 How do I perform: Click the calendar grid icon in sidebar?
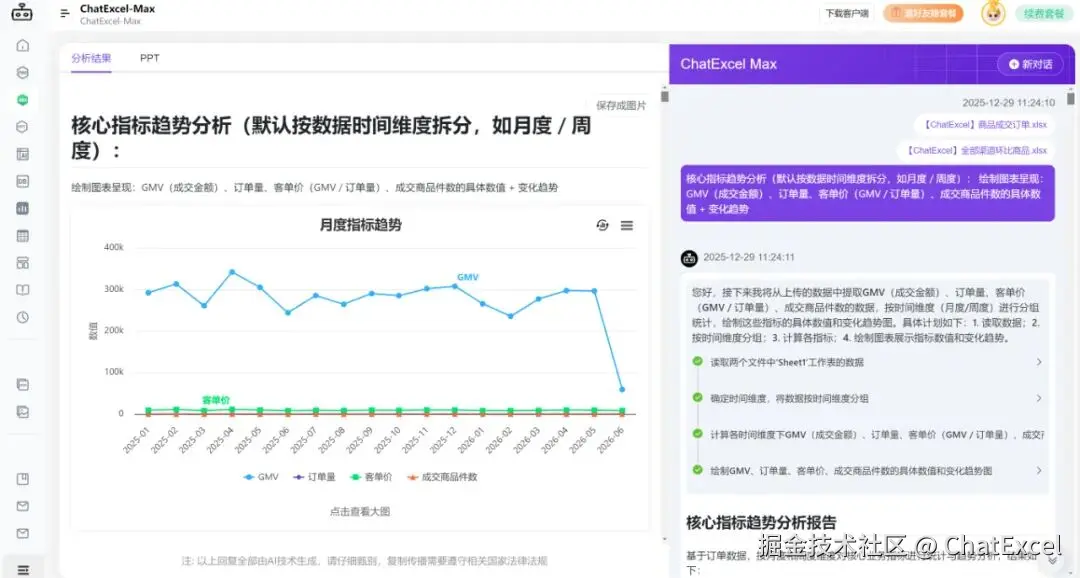coord(21,235)
